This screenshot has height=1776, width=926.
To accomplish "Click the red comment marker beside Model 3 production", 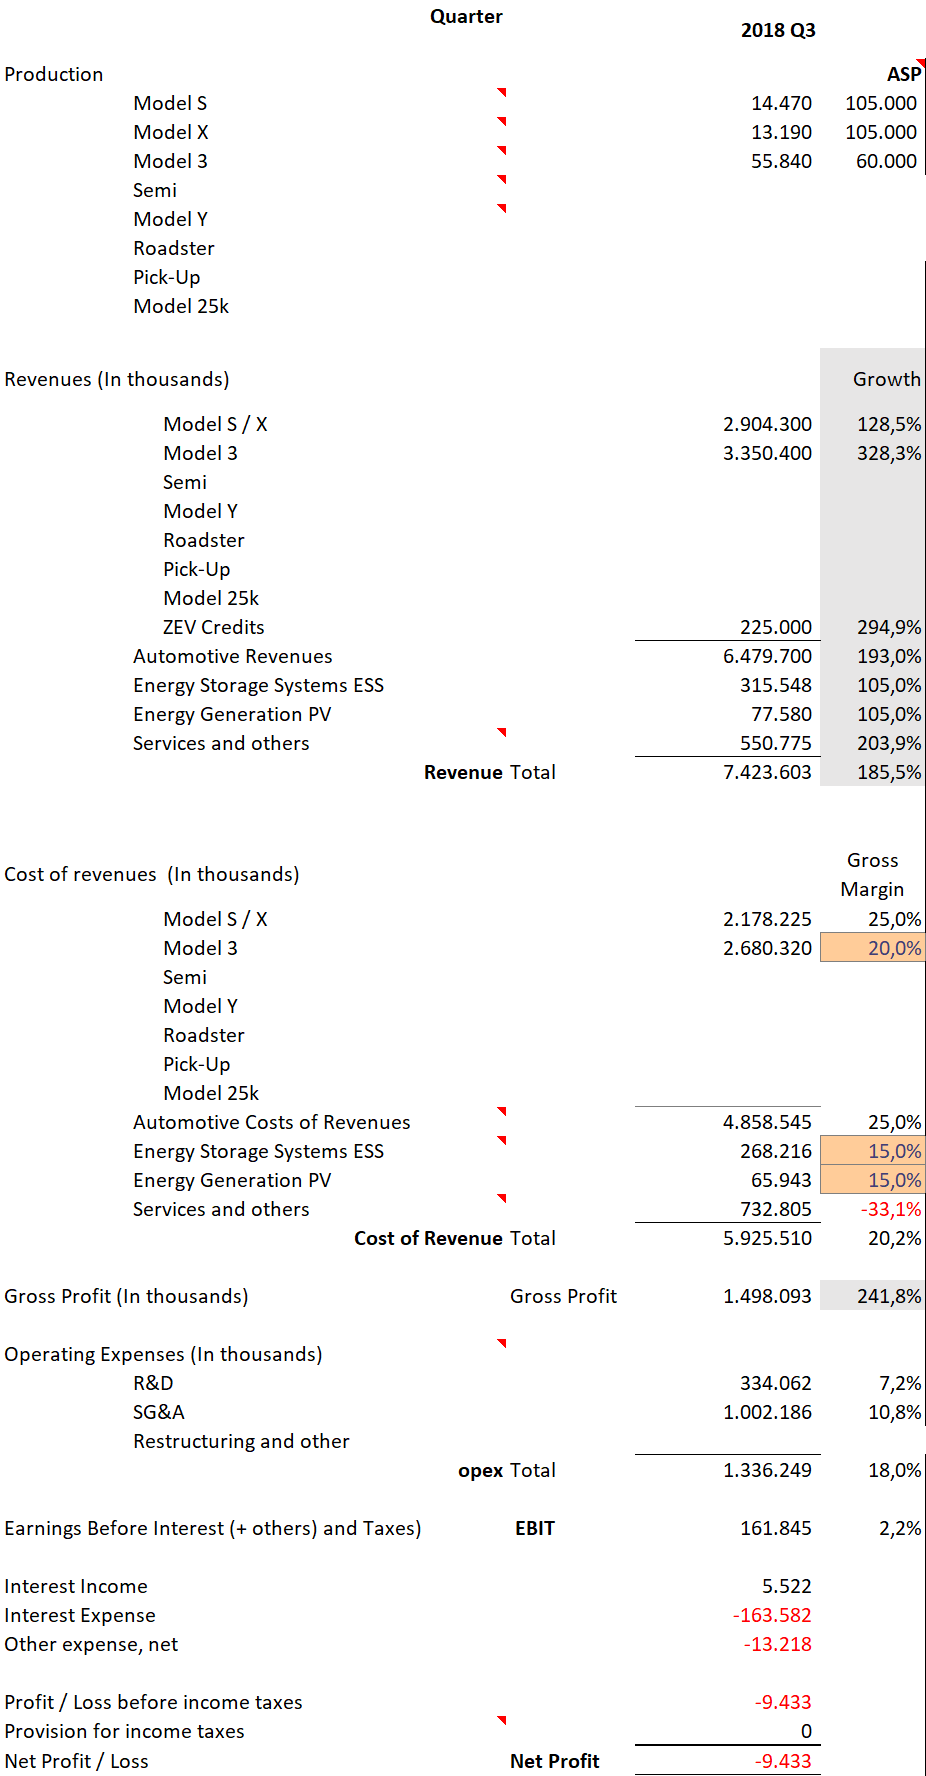I will coord(502,150).
